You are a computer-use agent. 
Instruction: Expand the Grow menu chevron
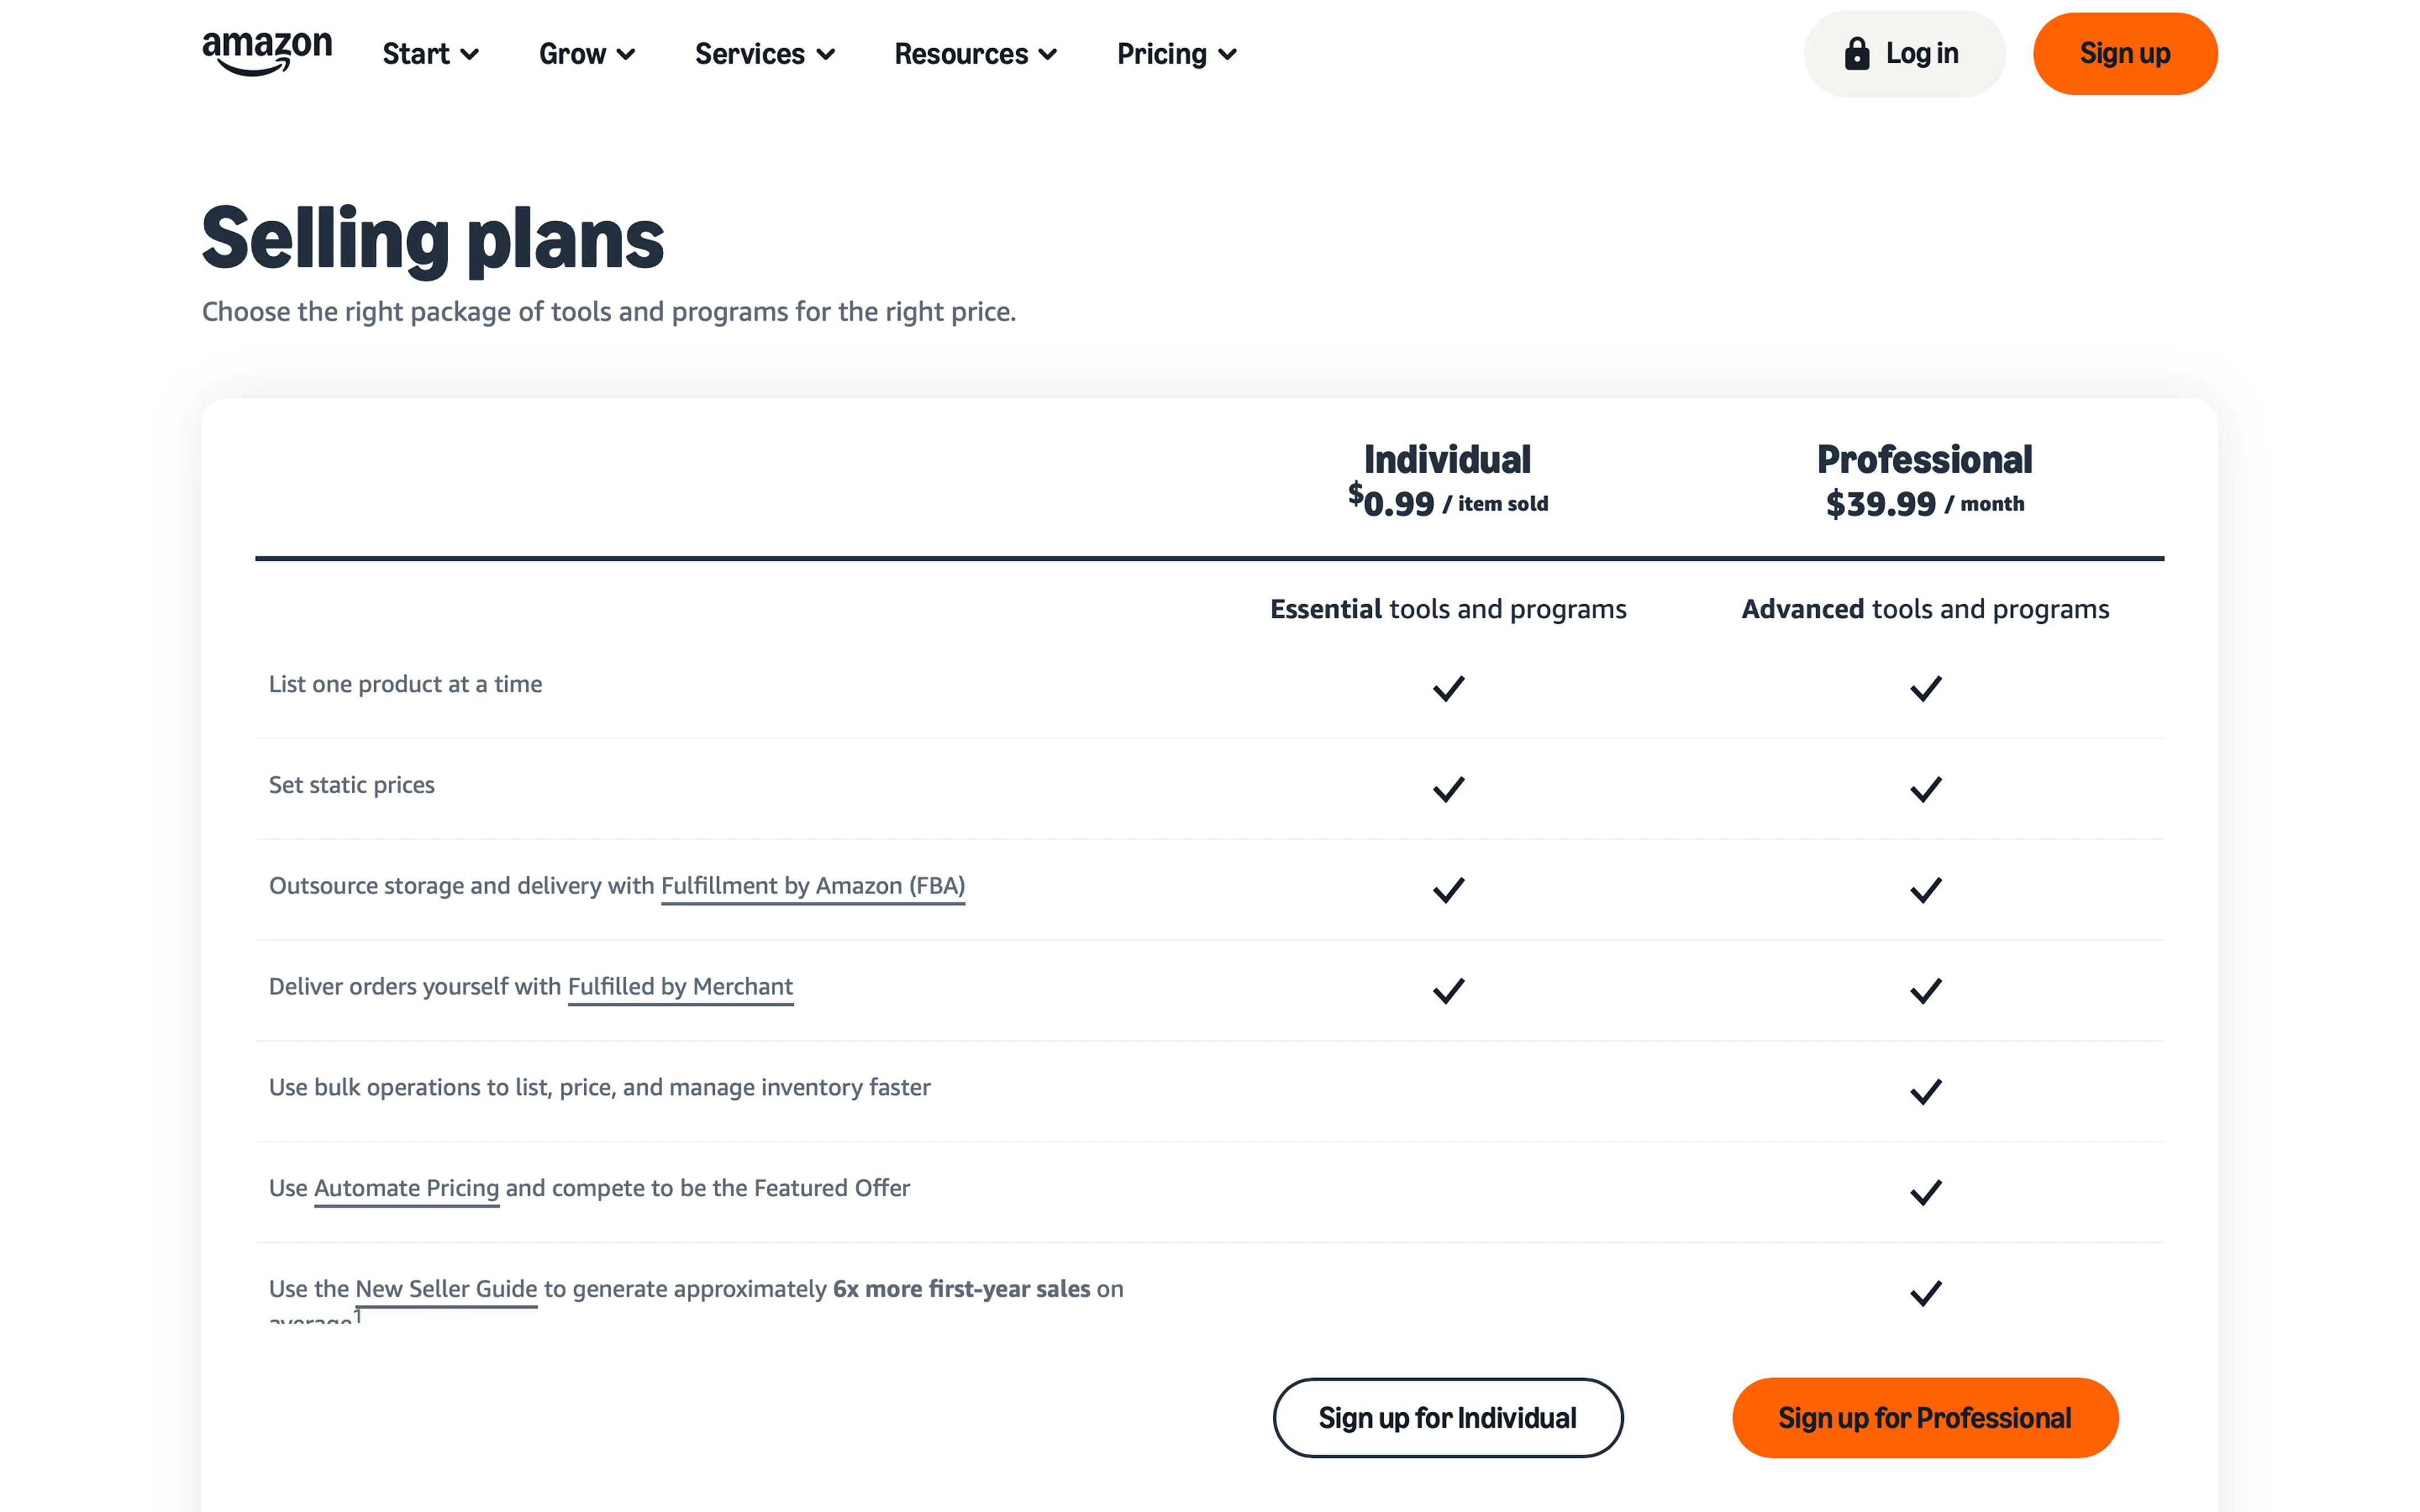pyautogui.click(x=626, y=55)
